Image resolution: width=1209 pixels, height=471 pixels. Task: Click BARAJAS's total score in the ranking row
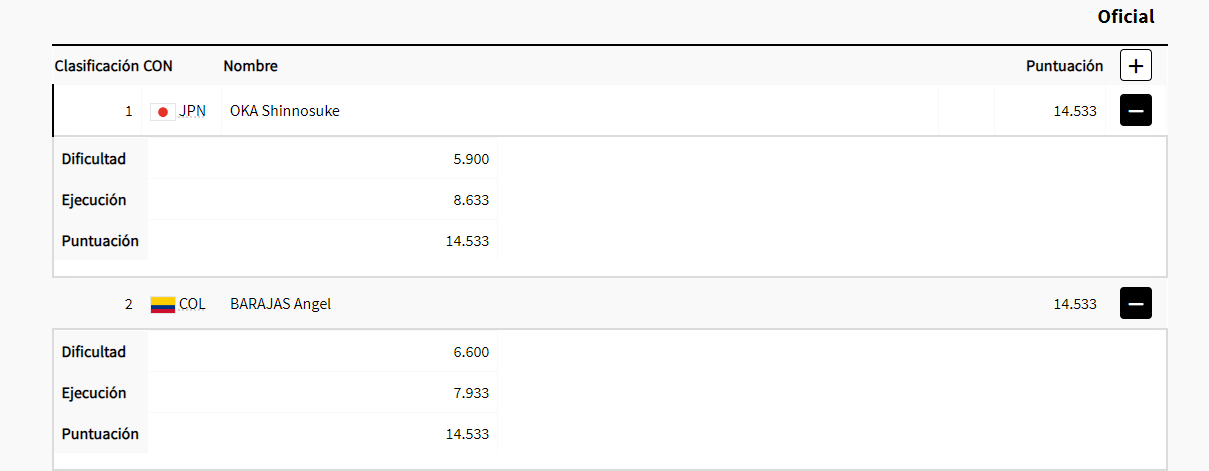coord(1075,304)
